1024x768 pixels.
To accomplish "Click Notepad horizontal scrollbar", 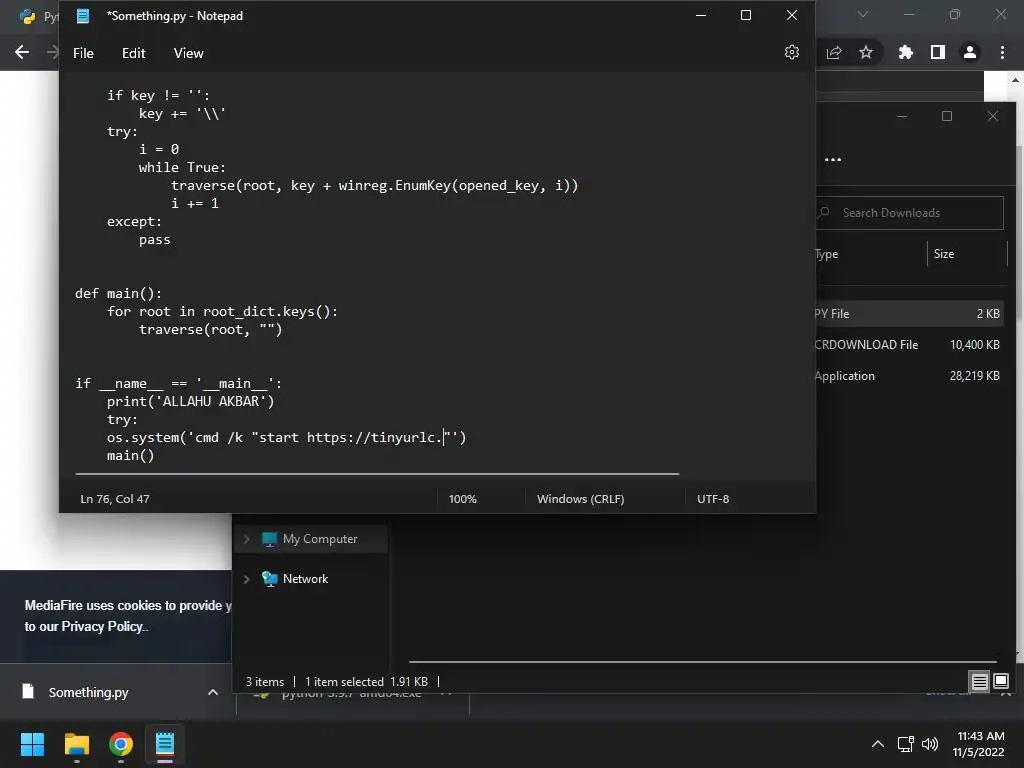I will [377, 473].
